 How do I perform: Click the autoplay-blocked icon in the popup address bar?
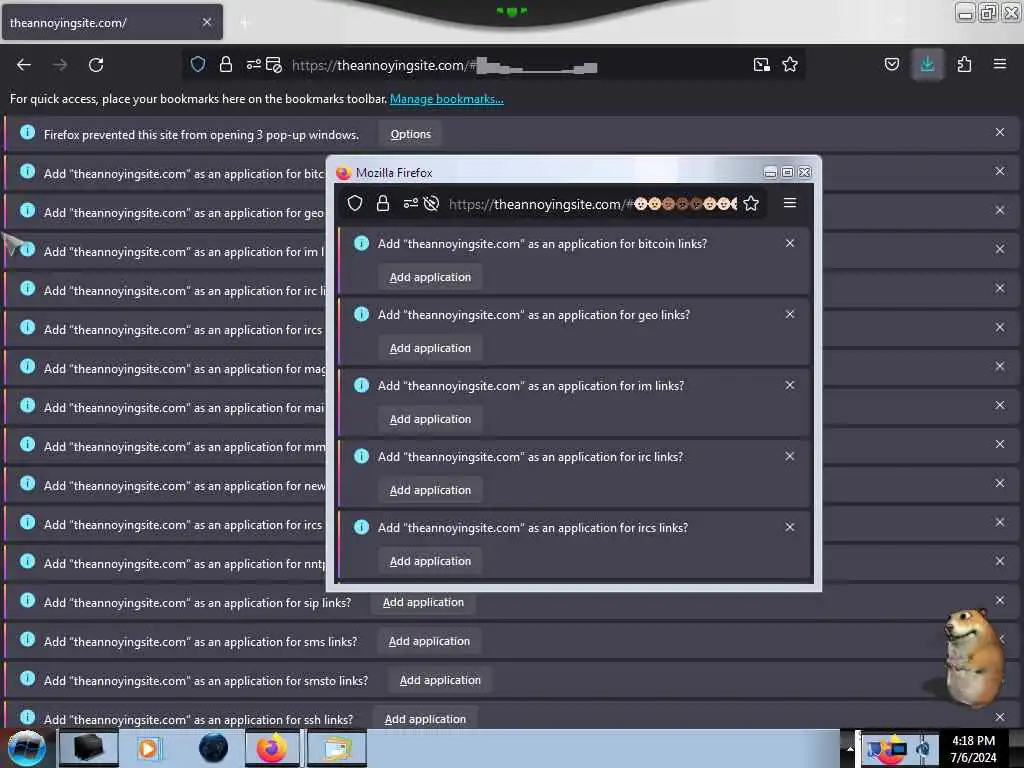pos(431,203)
